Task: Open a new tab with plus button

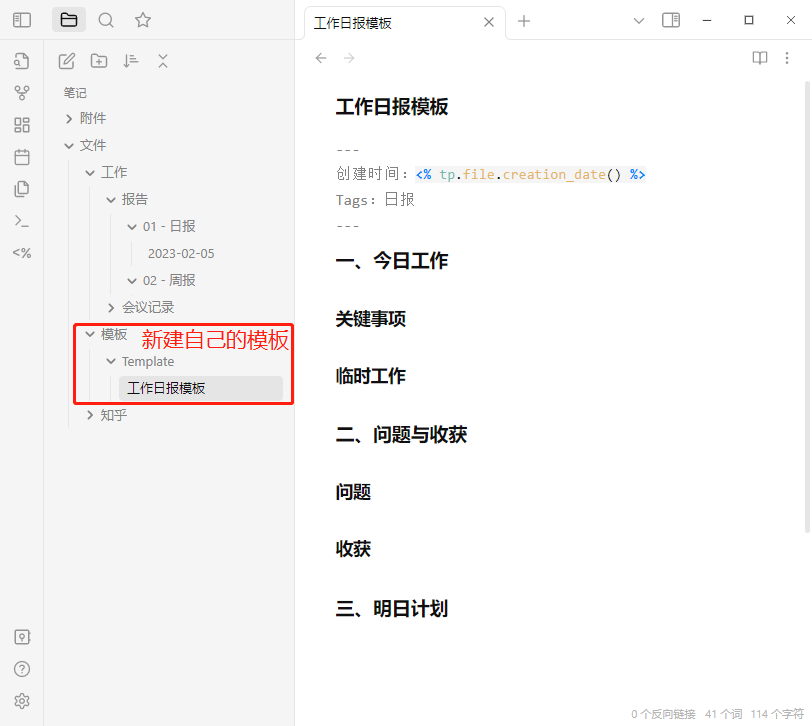Action: pyautogui.click(x=524, y=21)
